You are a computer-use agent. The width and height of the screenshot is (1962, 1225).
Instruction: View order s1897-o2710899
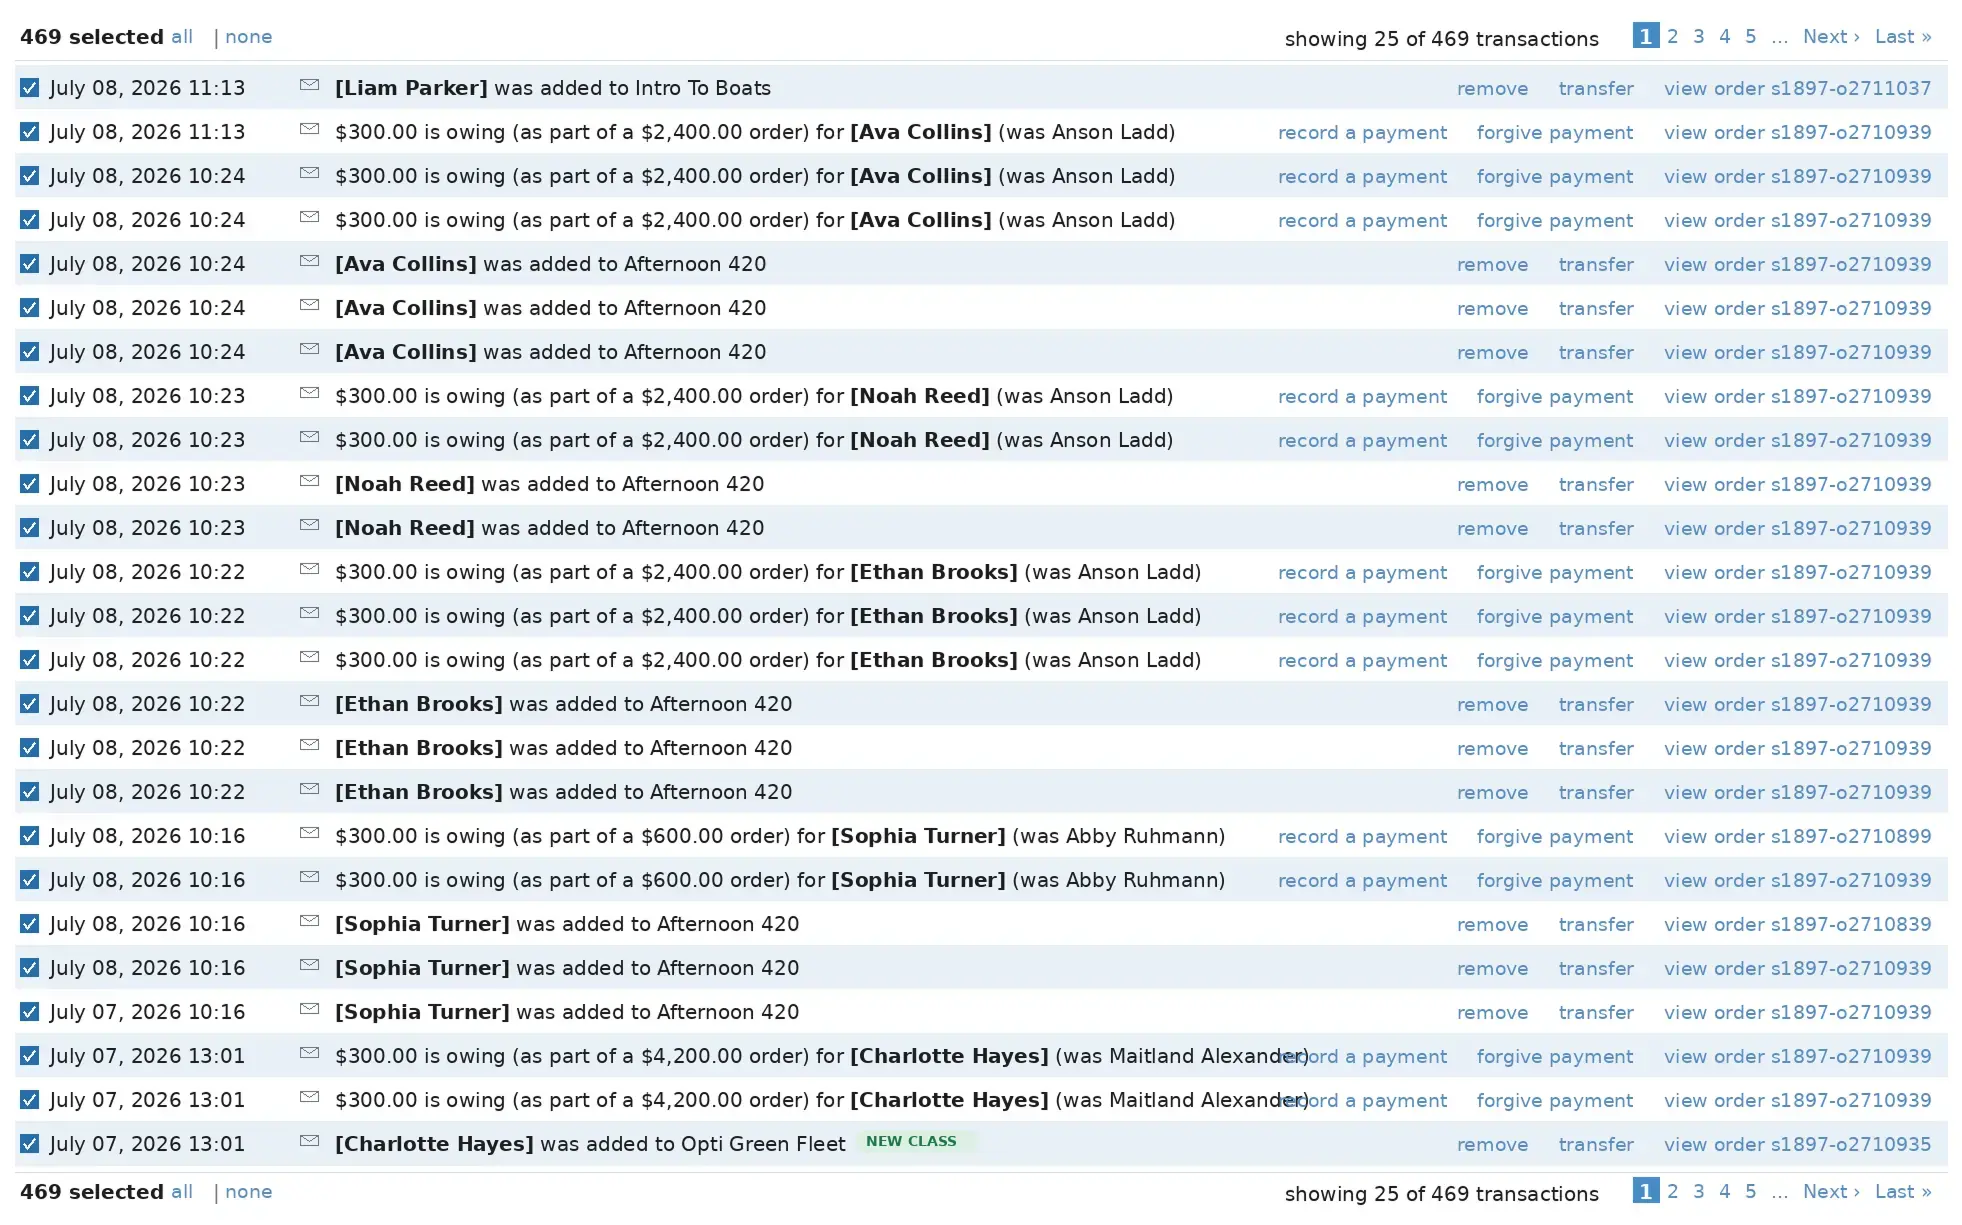click(1797, 837)
